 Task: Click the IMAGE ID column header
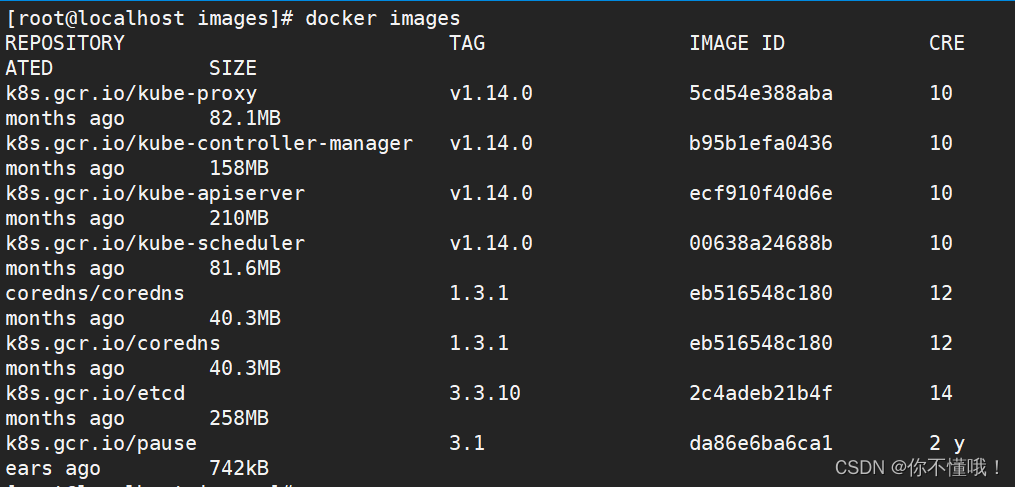click(737, 43)
